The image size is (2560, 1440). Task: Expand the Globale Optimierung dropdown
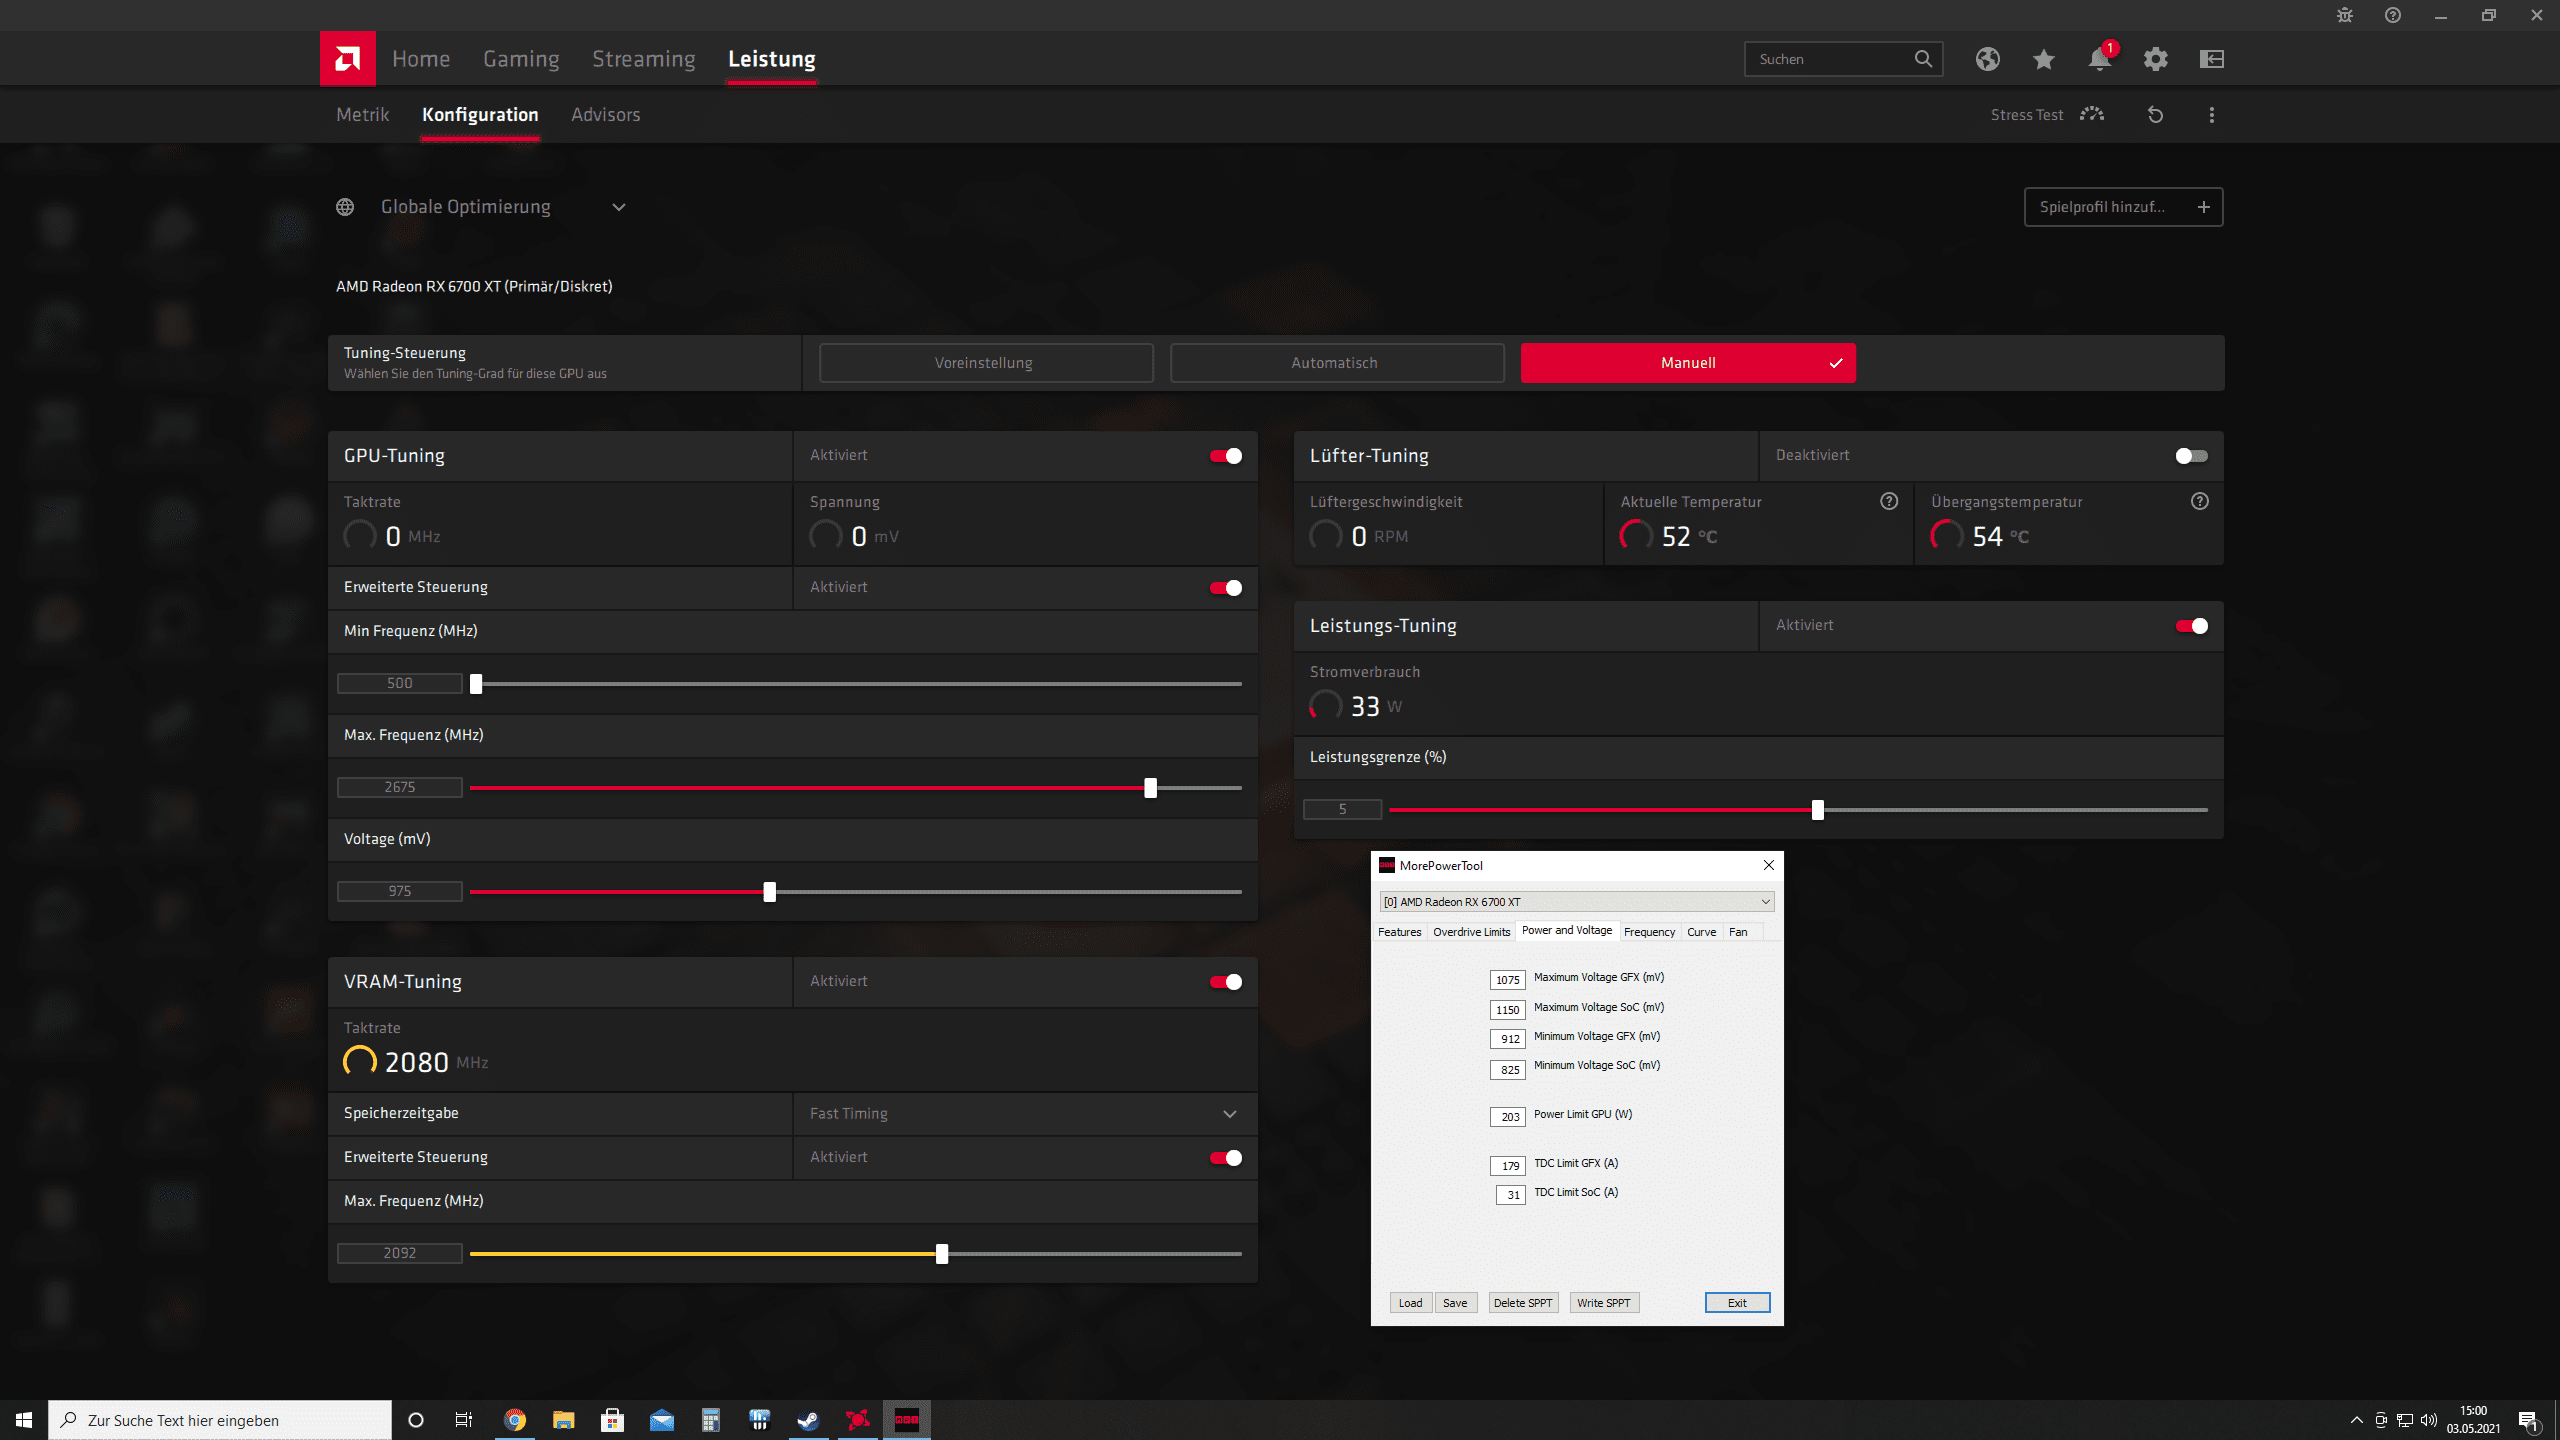(619, 207)
